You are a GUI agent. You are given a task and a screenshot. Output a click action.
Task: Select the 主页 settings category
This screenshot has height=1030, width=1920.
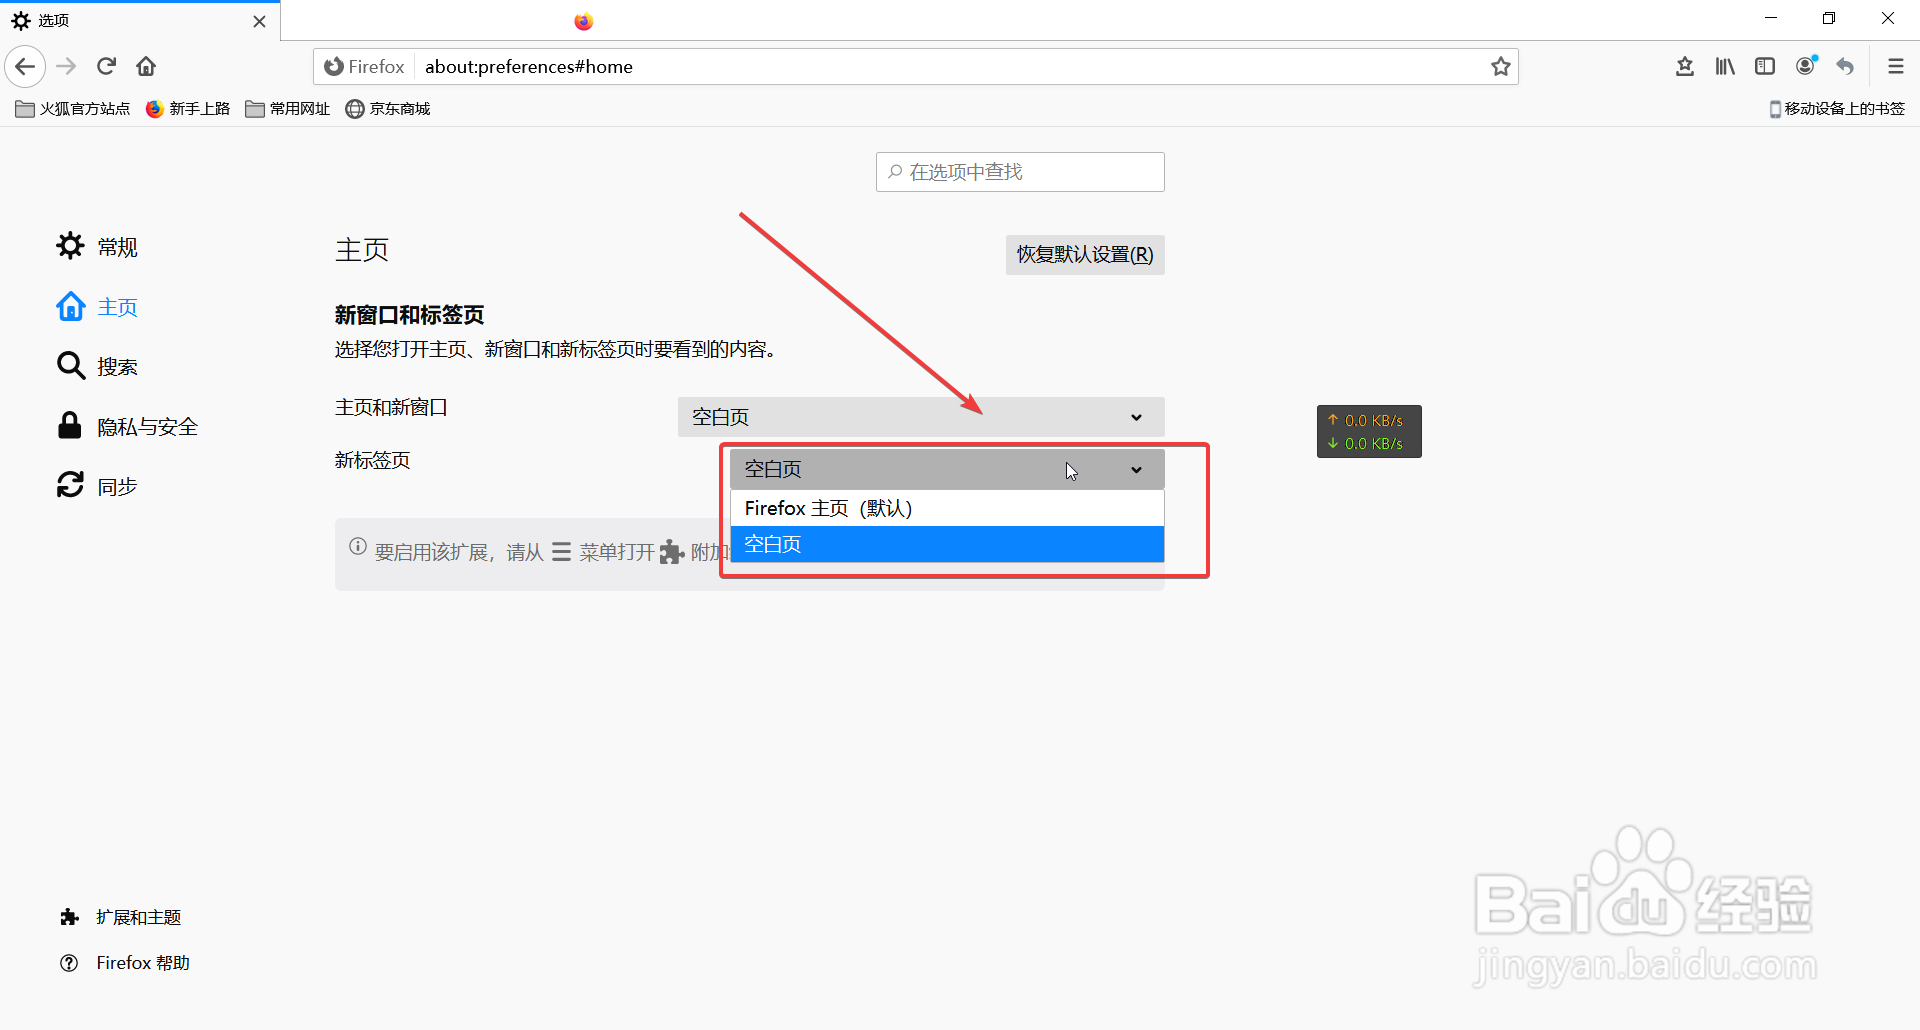(97, 307)
